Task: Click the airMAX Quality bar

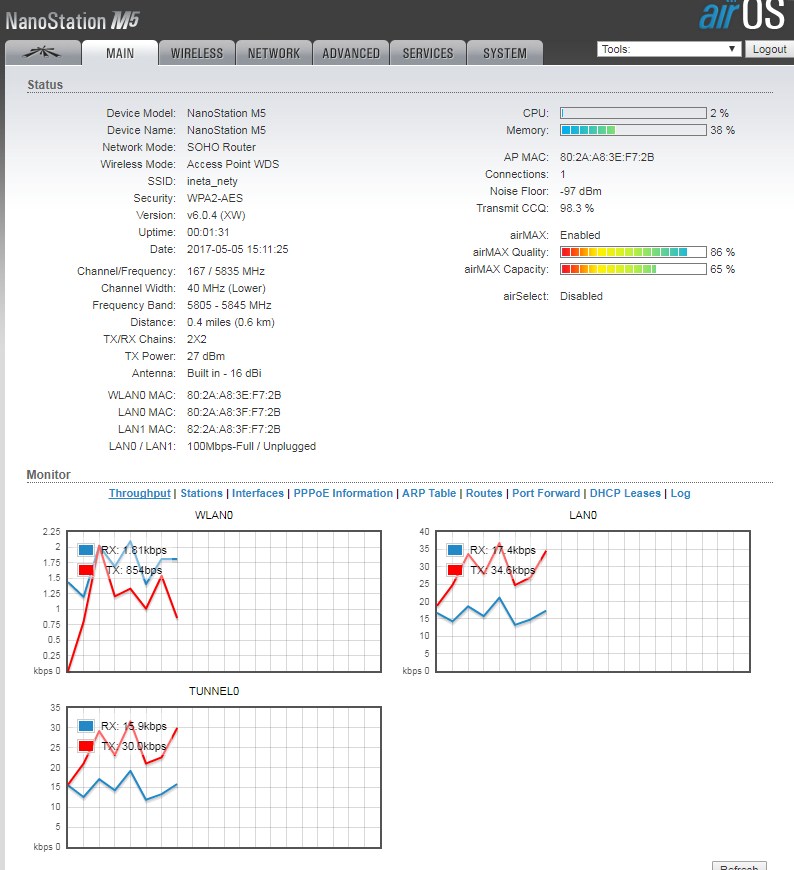Action: click(633, 252)
